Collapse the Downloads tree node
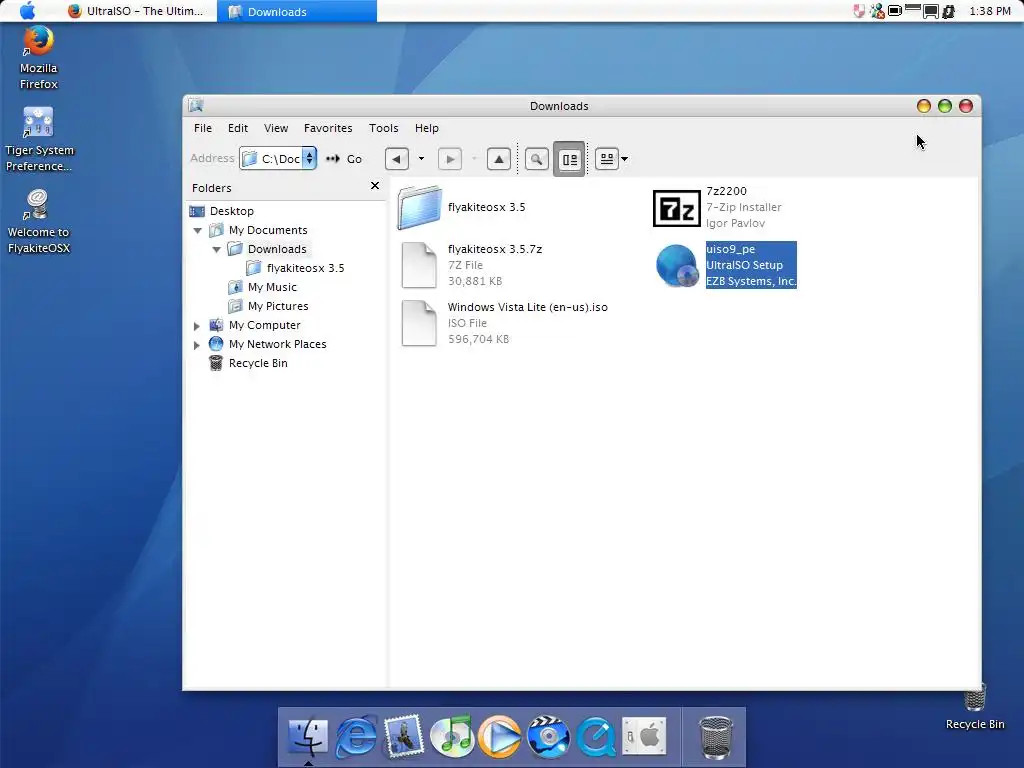Image resolution: width=1024 pixels, height=768 pixels. tap(216, 249)
